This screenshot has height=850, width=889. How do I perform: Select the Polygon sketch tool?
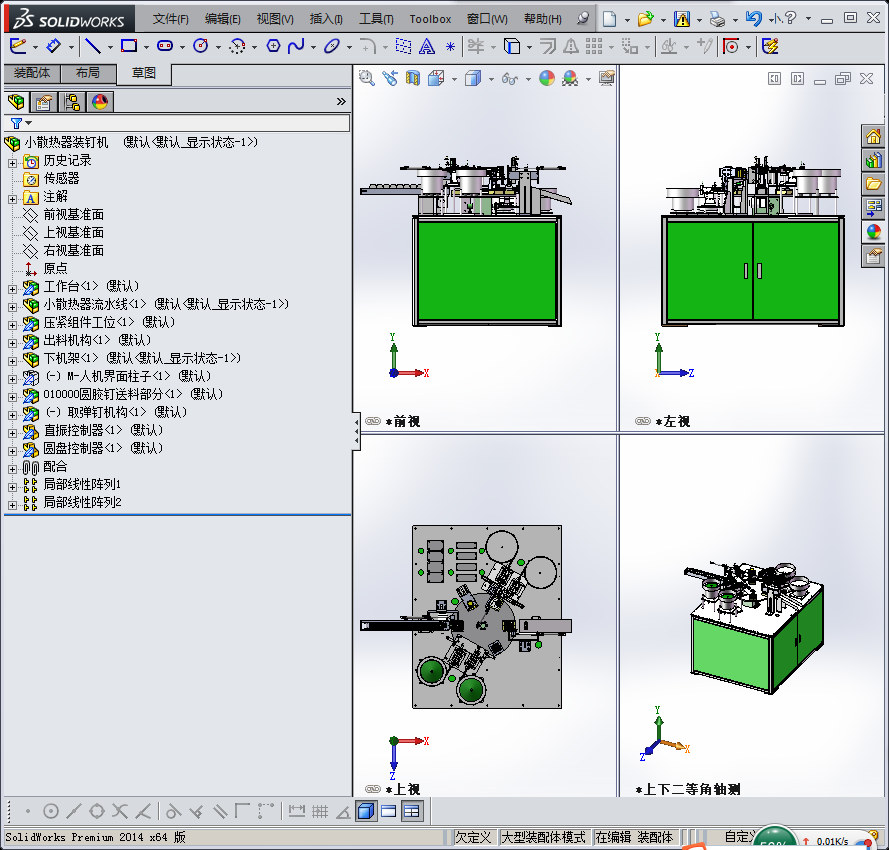click(273, 46)
